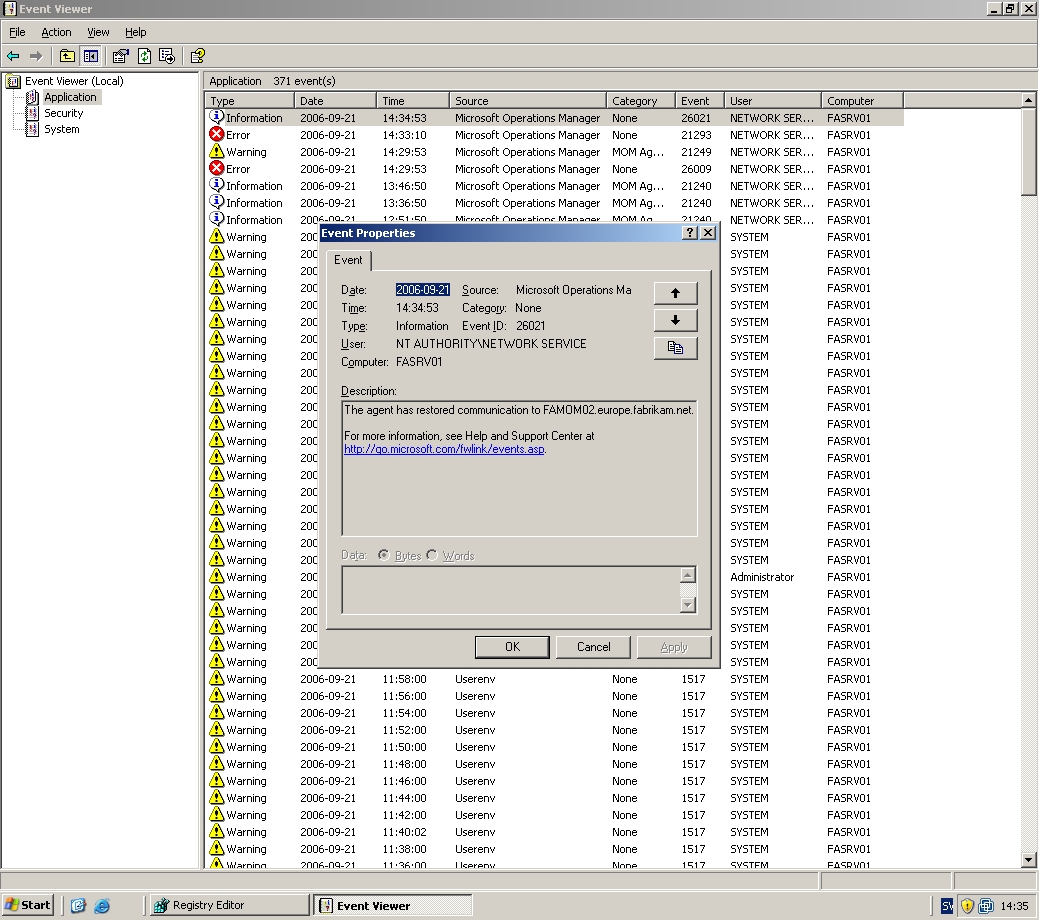Select the Words radio button
Screen dimensions: 1039x920
point(432,555)
